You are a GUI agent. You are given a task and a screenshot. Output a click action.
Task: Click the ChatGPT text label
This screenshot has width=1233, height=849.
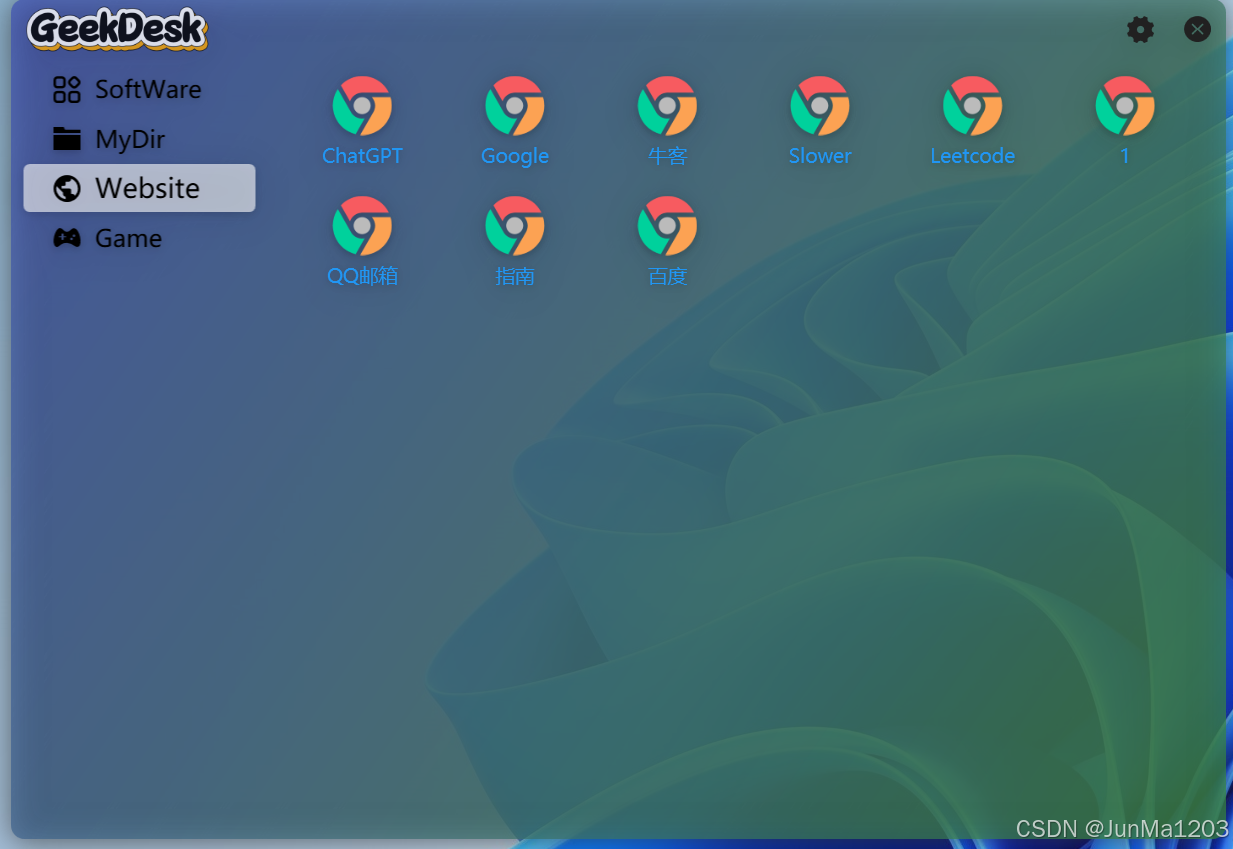pyautogui.click(x=362, y=156)
